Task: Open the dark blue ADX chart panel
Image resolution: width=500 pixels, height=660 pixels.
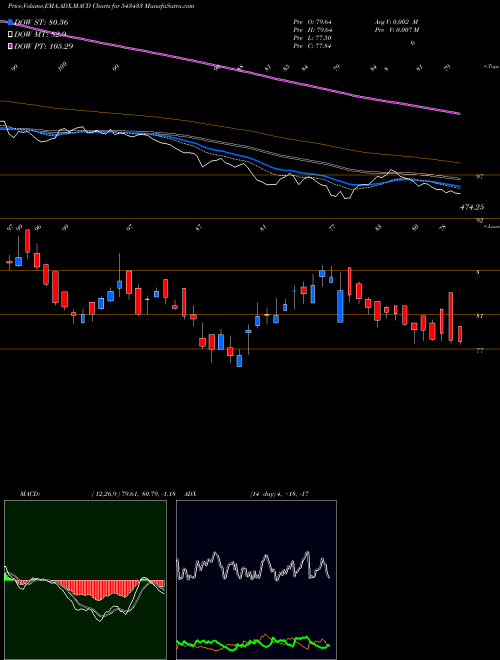Action: click(x=256, y=580)
